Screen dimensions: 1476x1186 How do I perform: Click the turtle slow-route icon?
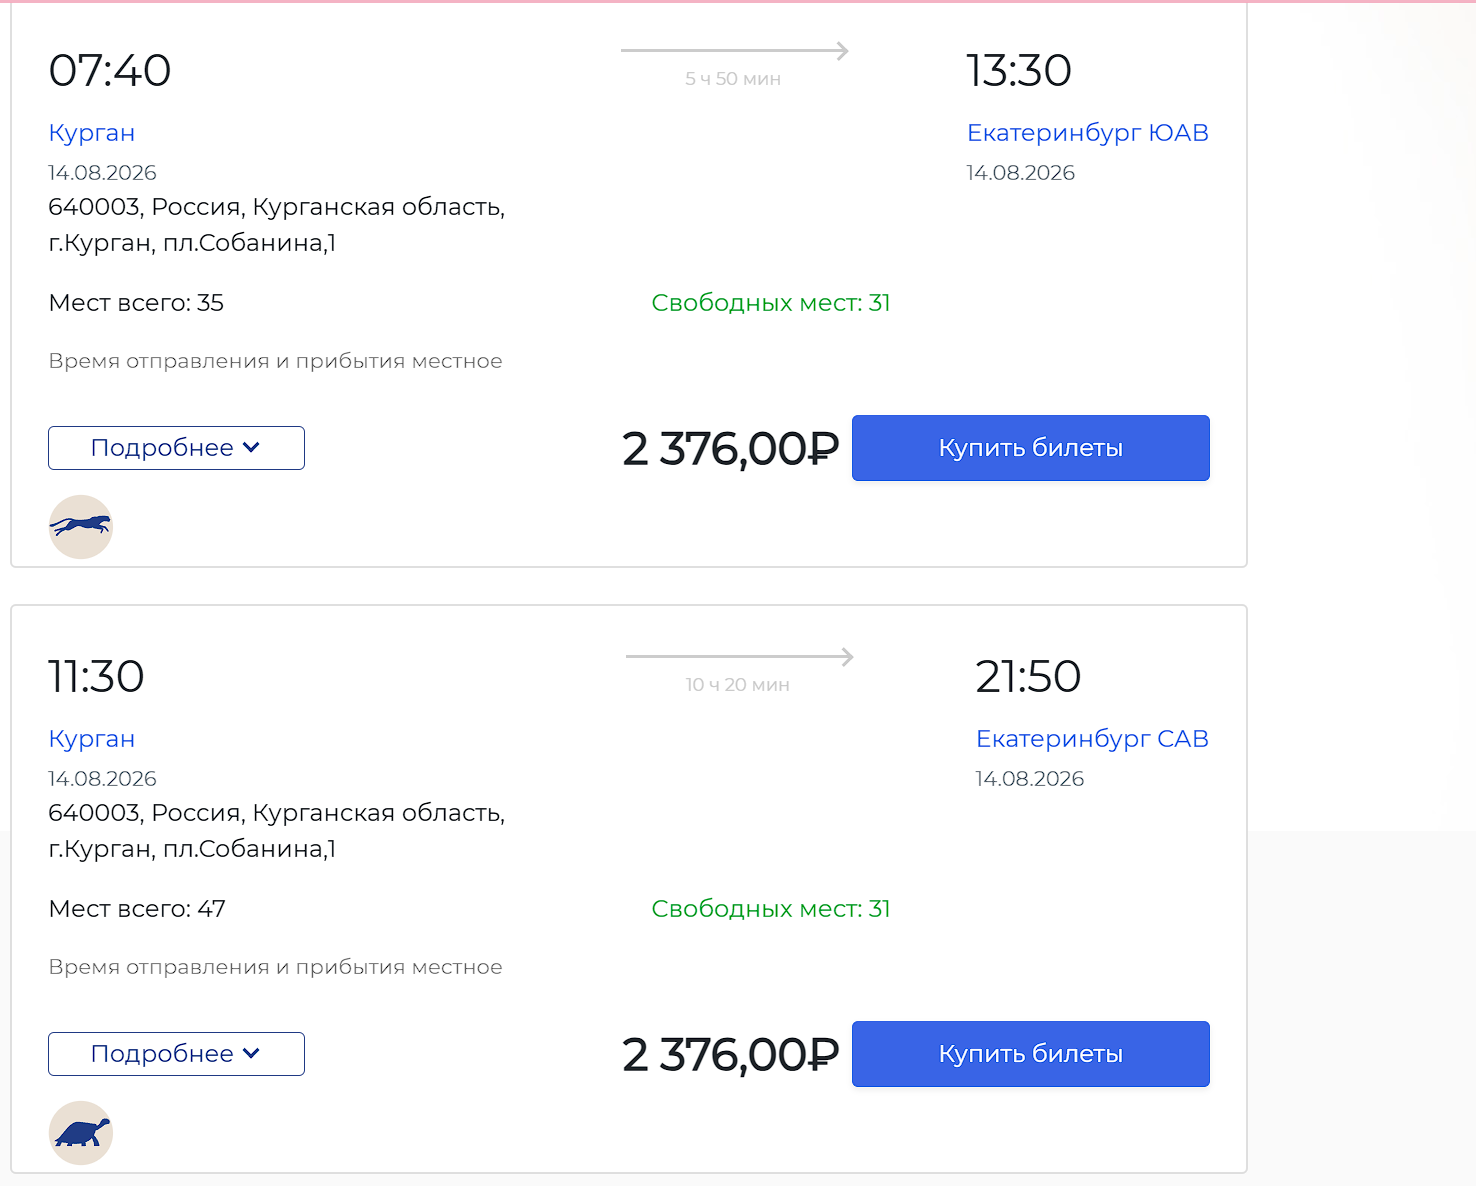tap(81, 1133)
